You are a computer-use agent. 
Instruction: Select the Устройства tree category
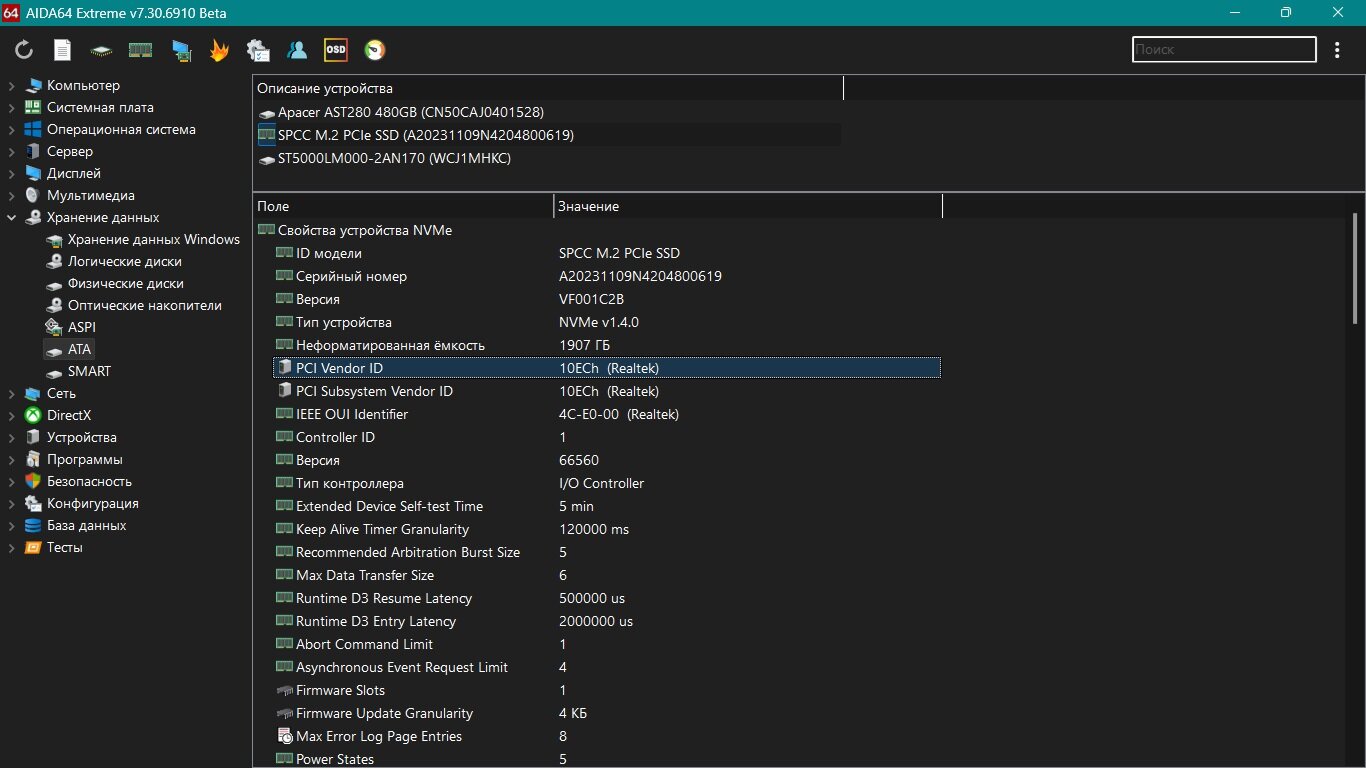click(x=71, y=438)
